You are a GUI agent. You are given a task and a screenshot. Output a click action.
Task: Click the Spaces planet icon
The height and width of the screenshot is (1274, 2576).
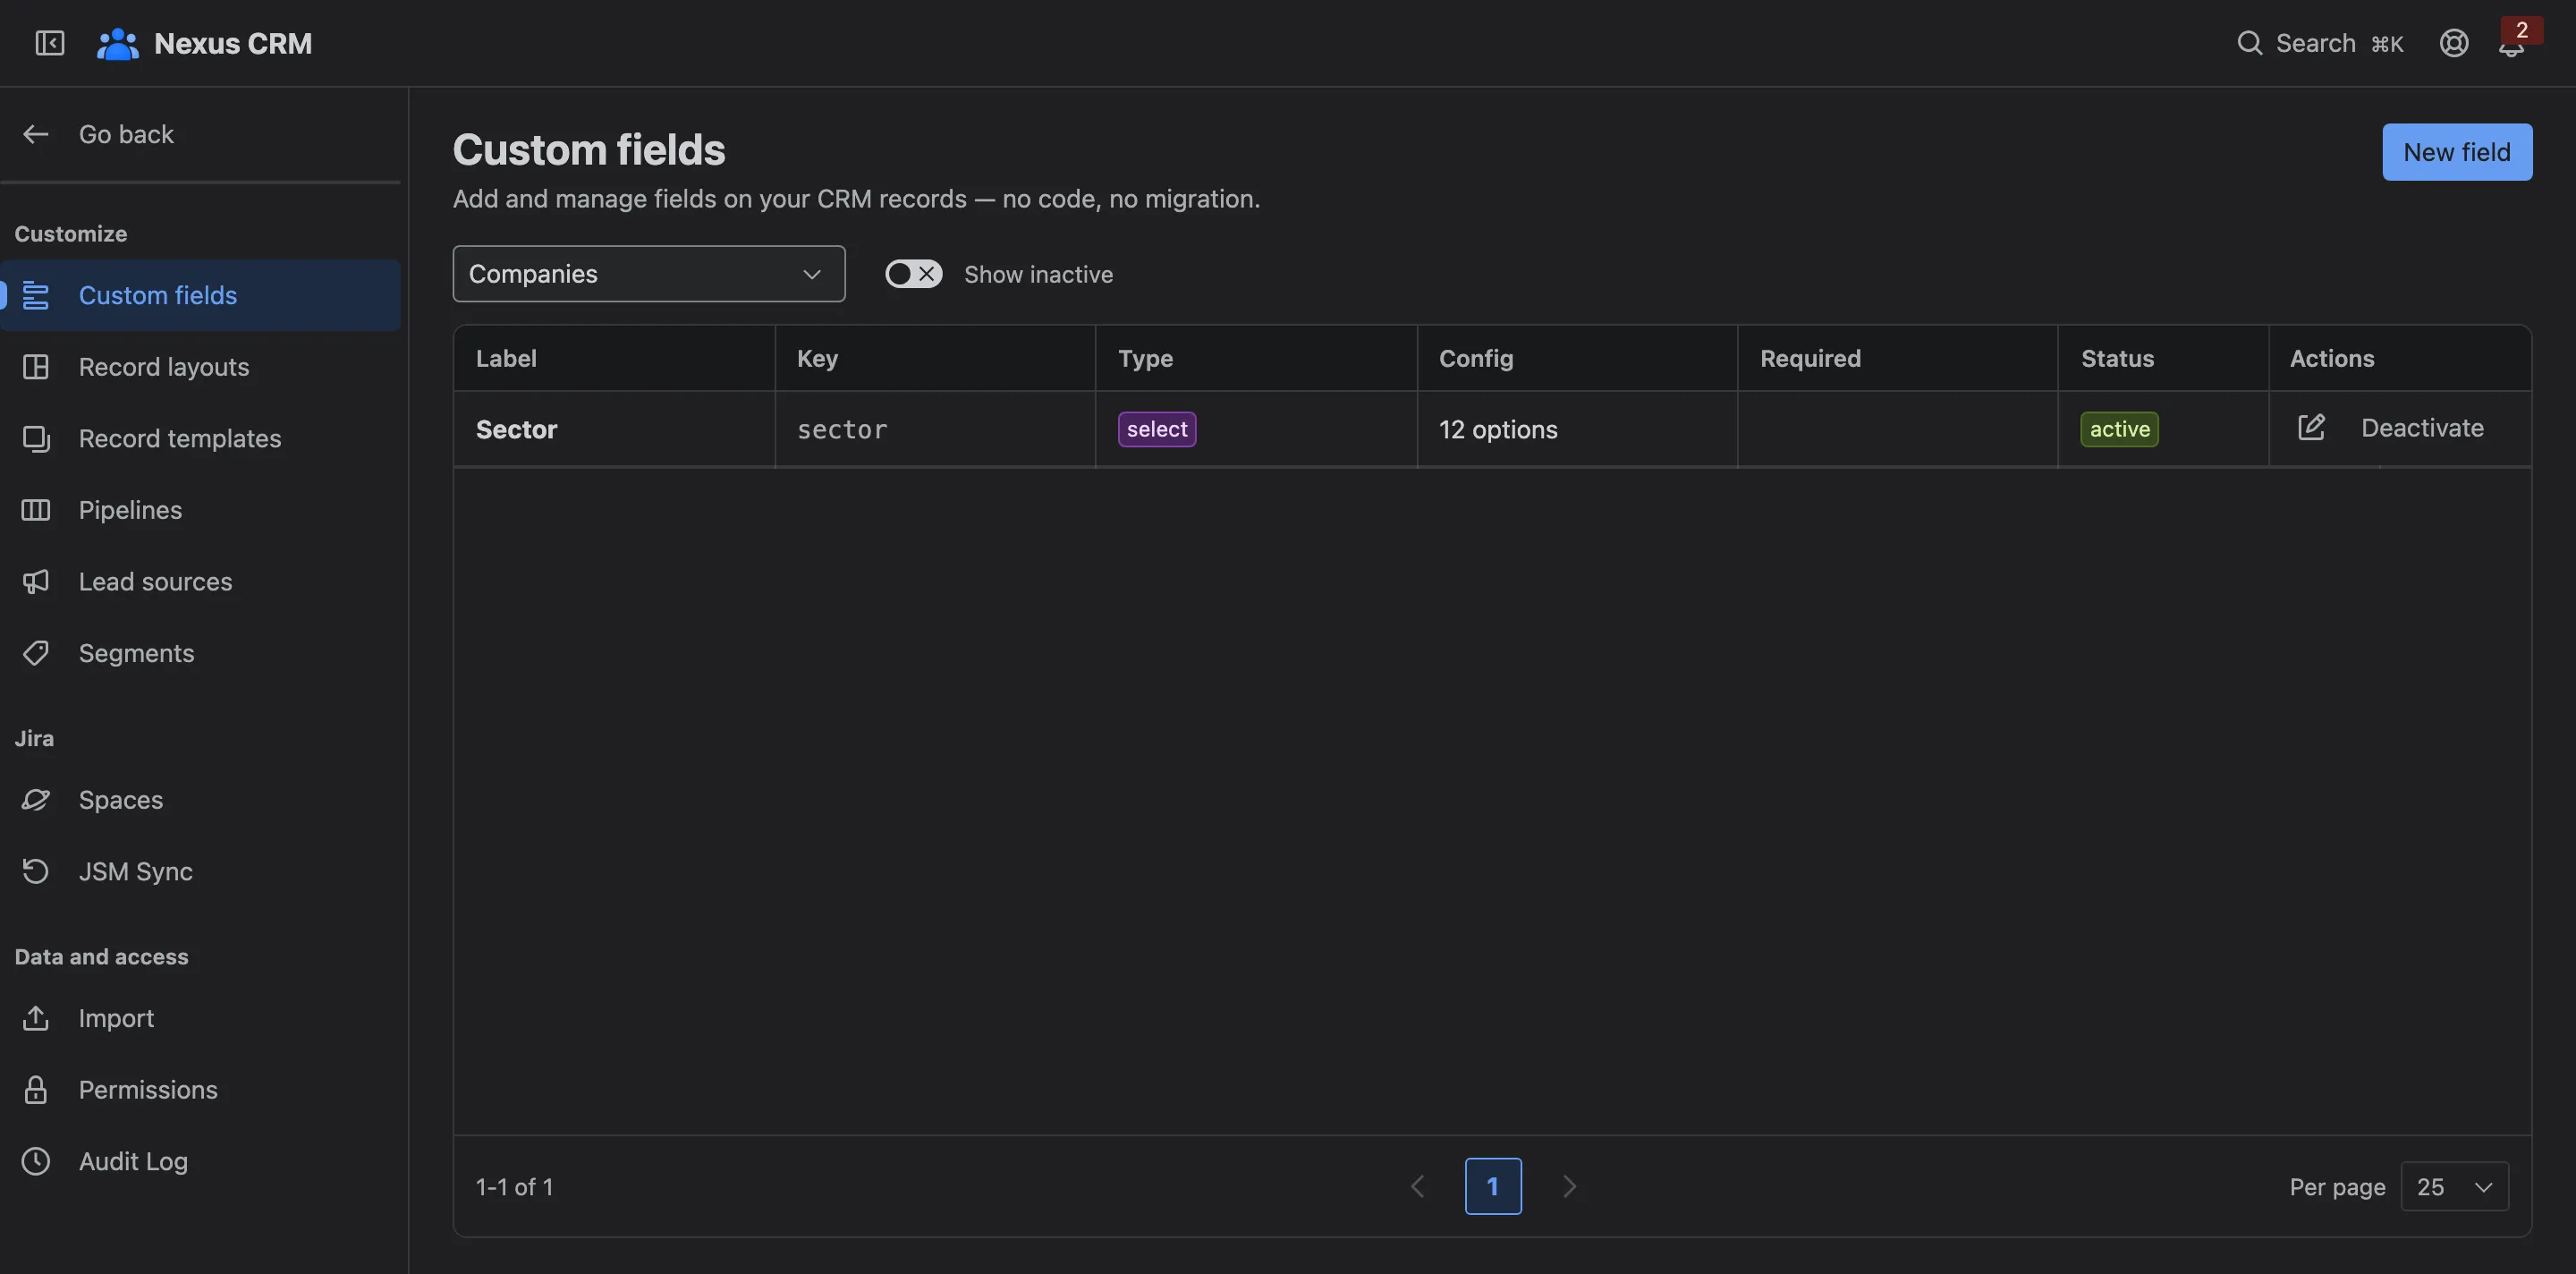(x=36, y=800)
